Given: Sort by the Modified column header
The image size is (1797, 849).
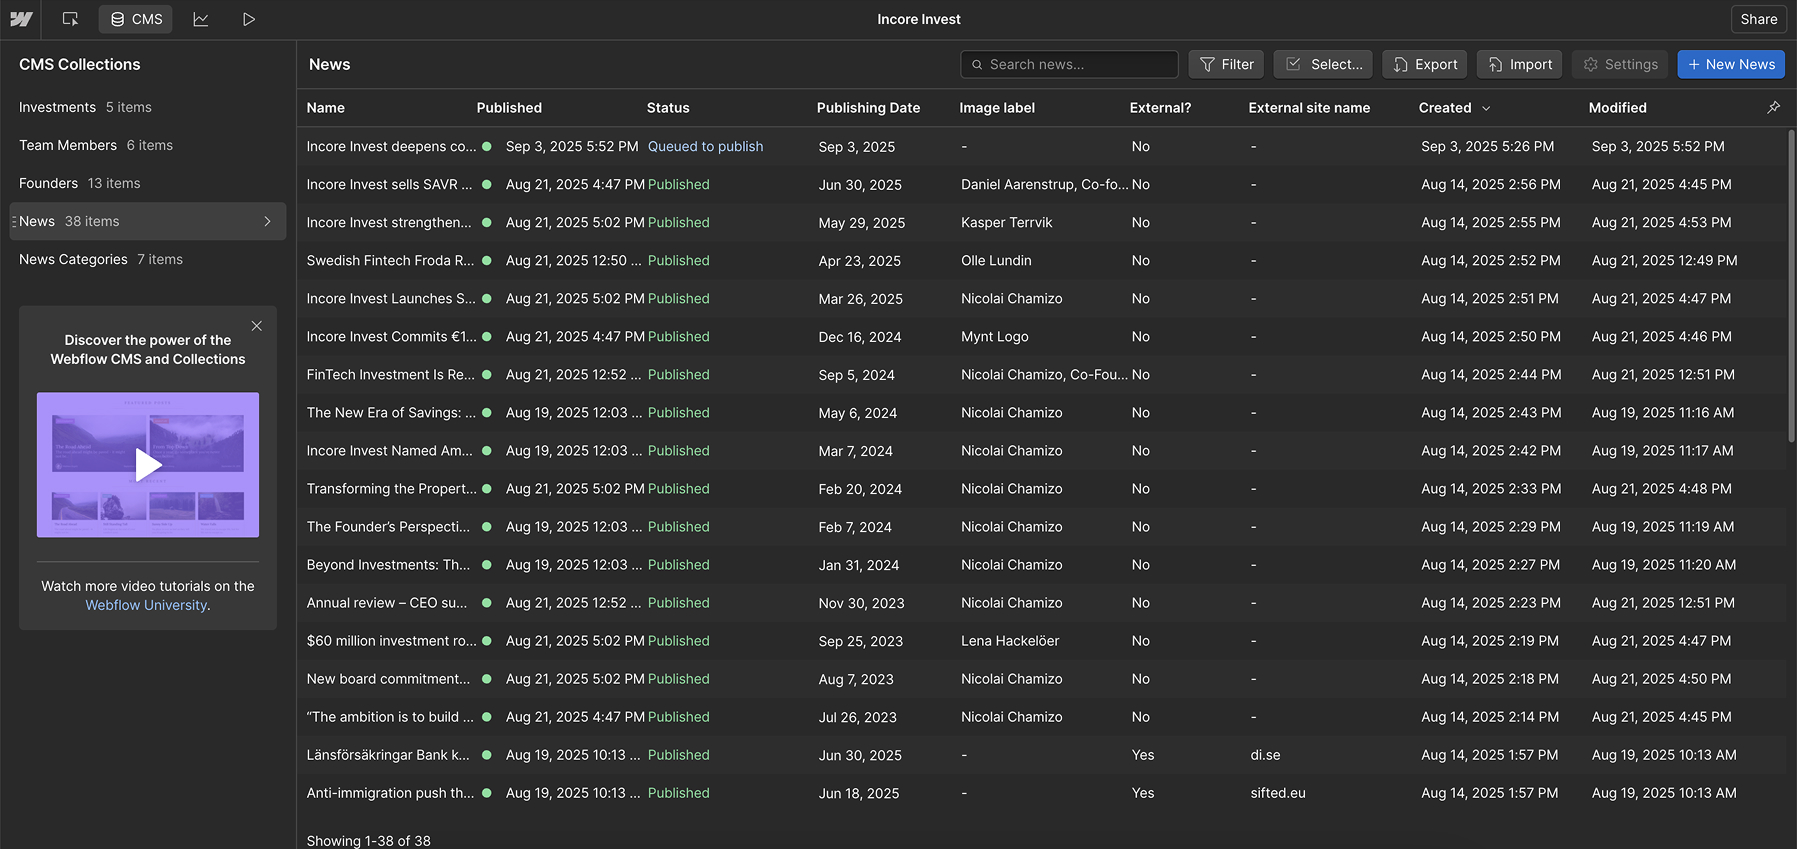Looking at the screenshot, I should click(1617, 108).
